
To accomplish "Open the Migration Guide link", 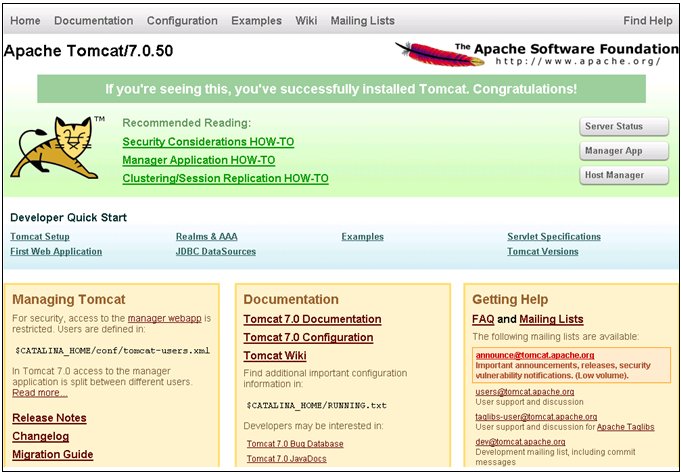I will (53, 454).
